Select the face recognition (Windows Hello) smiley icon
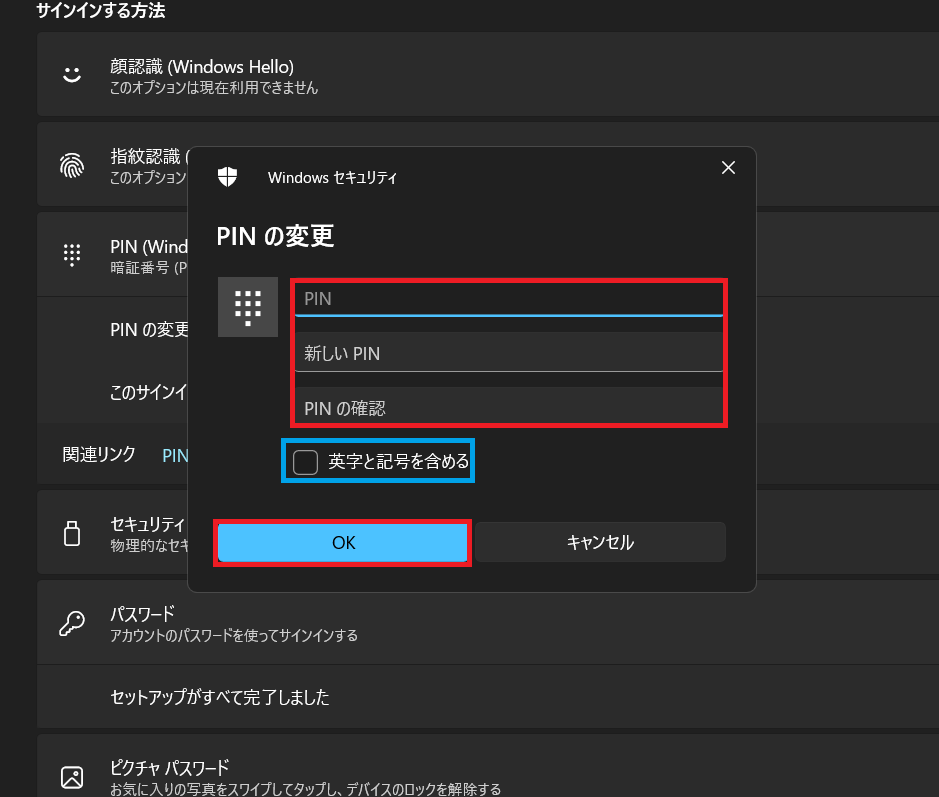939x797 pixels. 71,74
